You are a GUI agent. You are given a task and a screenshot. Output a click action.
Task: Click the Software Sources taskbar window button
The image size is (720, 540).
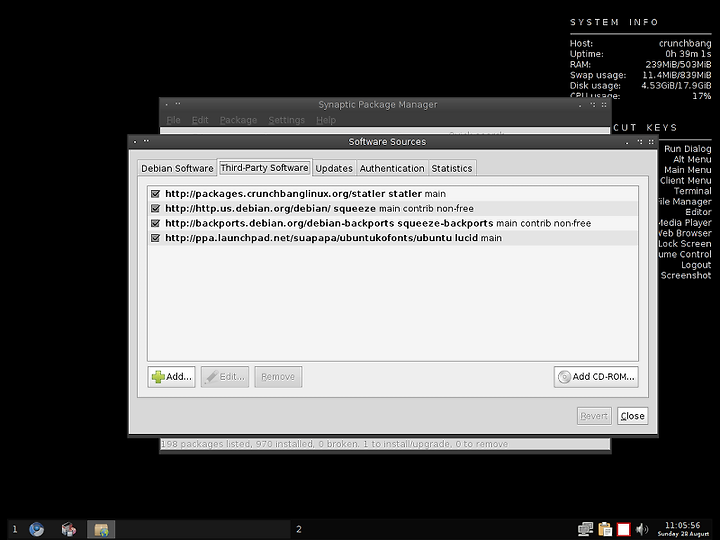[101, 529]
